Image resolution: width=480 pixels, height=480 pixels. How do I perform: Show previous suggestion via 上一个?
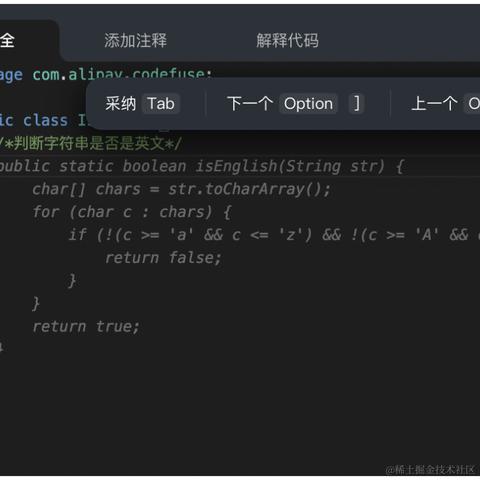(435, 104)
